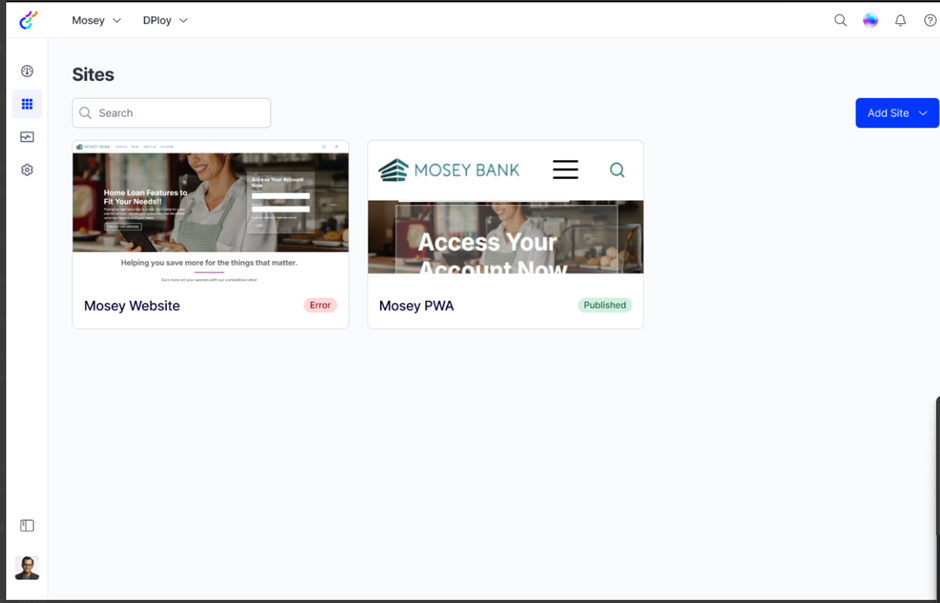Open the dashboard overview icon in the sidebar

pyautogui.click(x=27, y=71)
